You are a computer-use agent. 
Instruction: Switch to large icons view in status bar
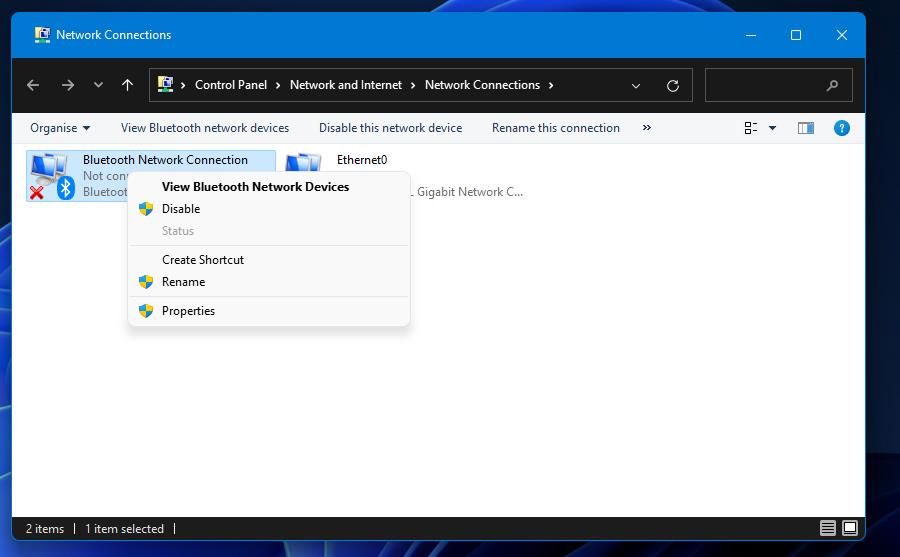click(850, 528)
